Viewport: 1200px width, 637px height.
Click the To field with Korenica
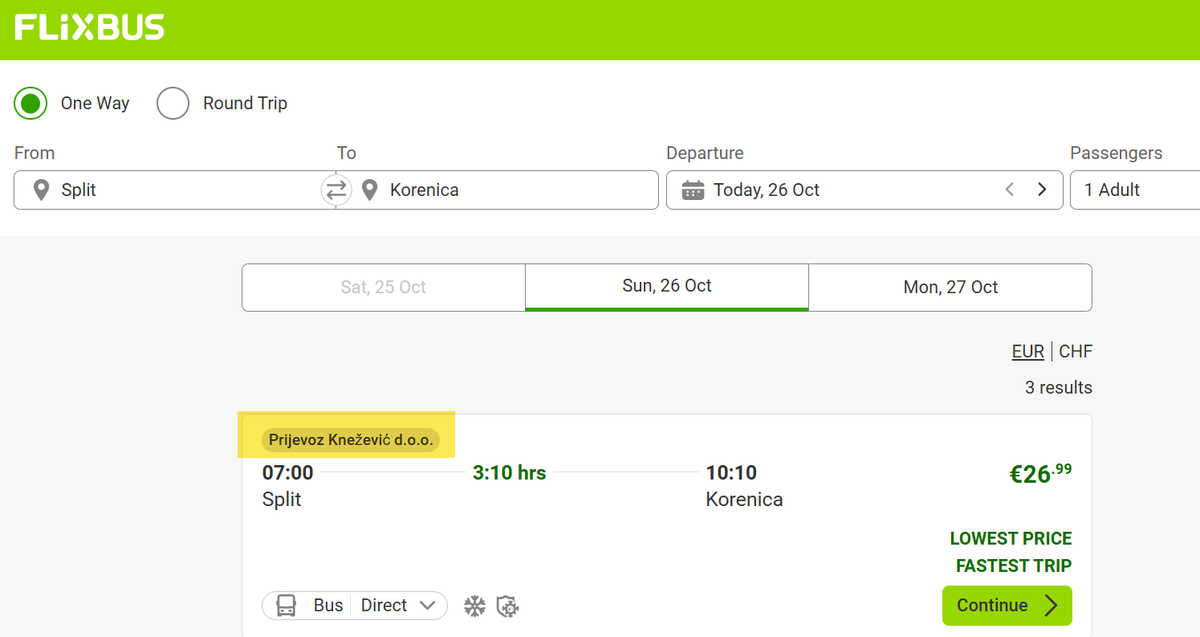click(510, 190)
